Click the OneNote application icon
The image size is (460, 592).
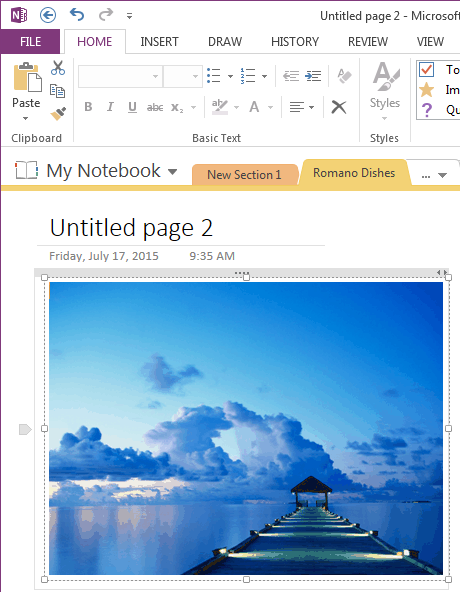pos(19,15)
